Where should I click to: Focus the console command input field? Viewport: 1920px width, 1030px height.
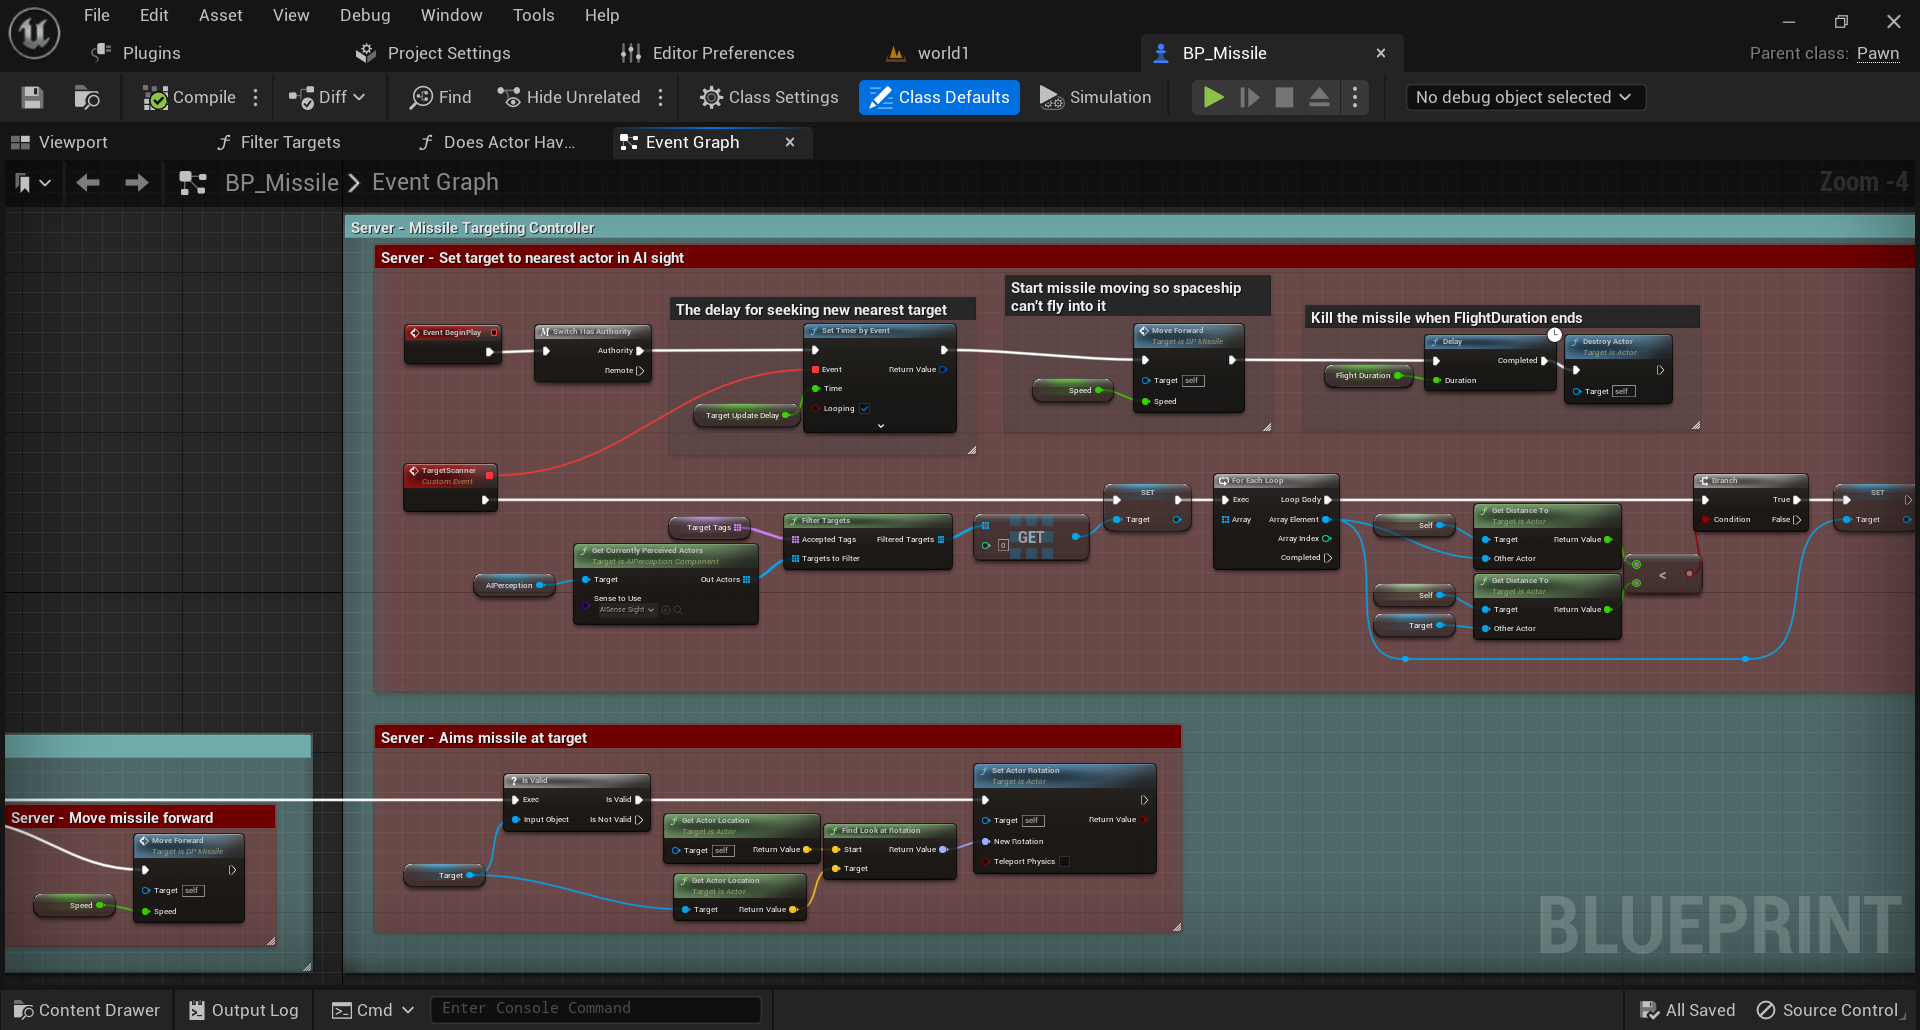pos(595,1009)
